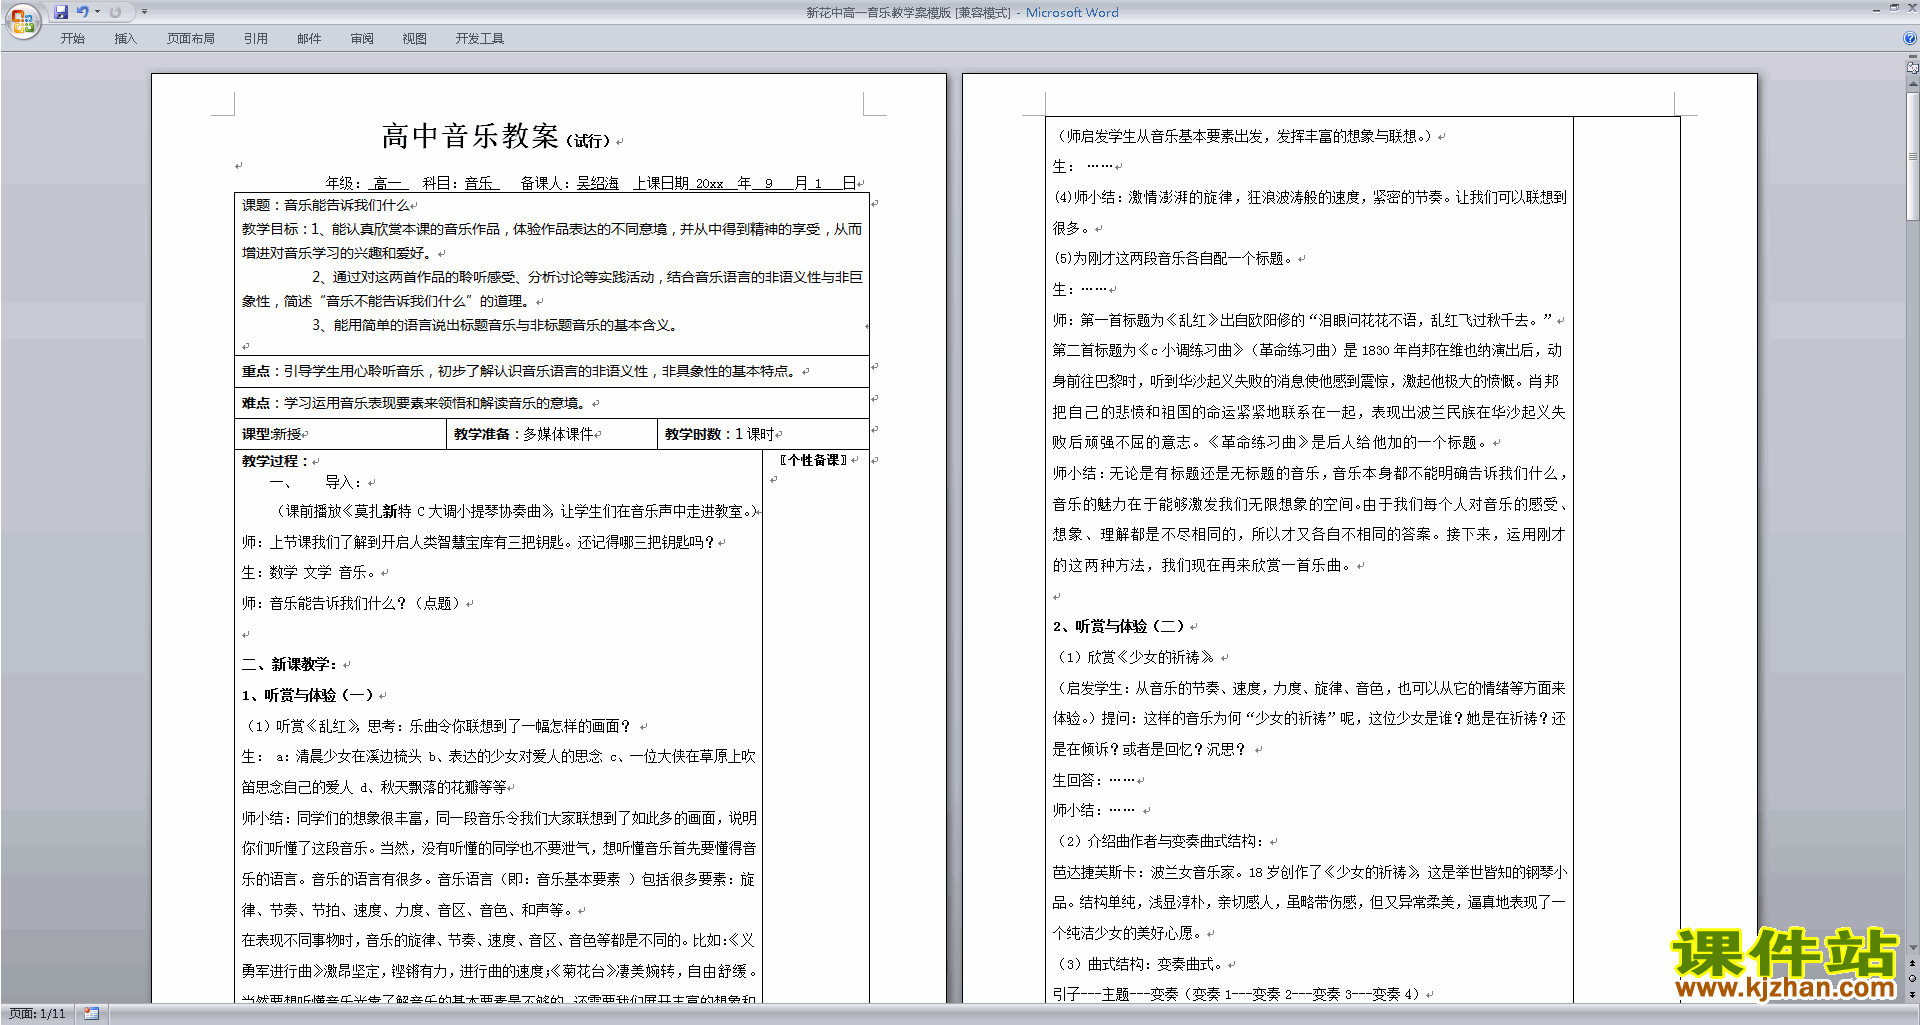
Task: Click the 课题:音乐能告诉我们什么 line
Action: pos(326,205)
